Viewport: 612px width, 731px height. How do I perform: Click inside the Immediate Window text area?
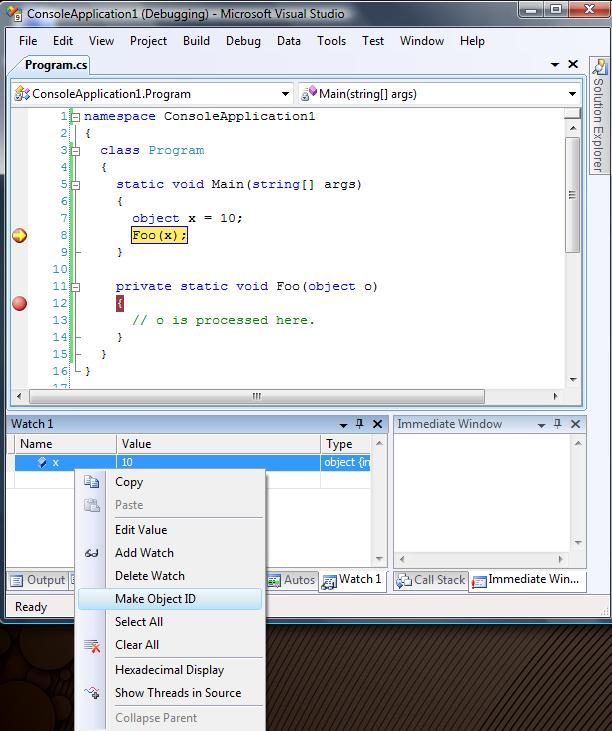click(482, 493)
